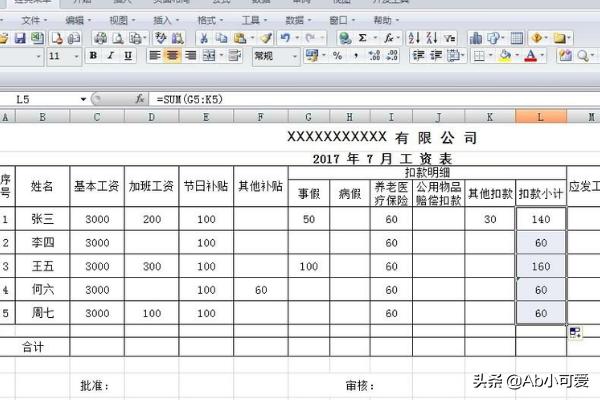Viewport: 600px width, 400px height.
Task: Click the increase decimal icon
Action: [x=374, y=56]
